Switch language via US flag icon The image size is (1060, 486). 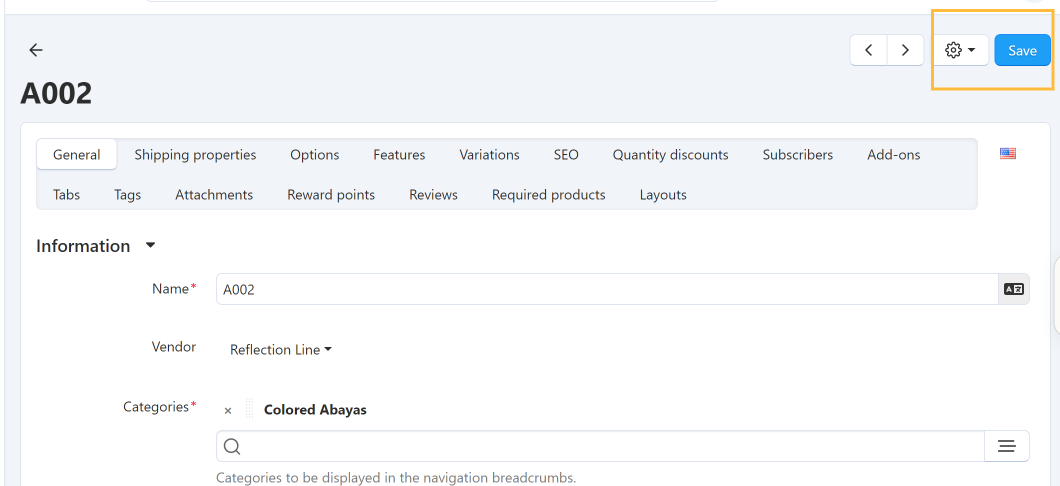[x=1007, y=153]
